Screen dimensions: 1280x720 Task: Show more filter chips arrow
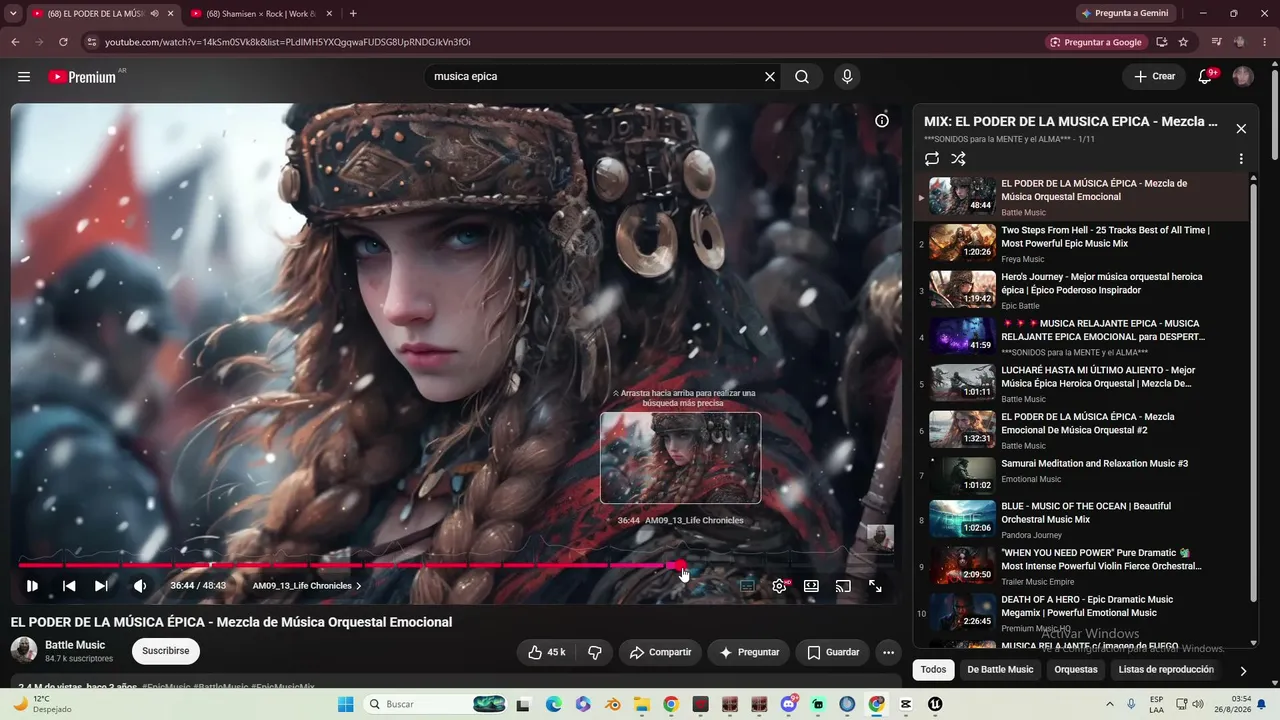click(1243, 671)
